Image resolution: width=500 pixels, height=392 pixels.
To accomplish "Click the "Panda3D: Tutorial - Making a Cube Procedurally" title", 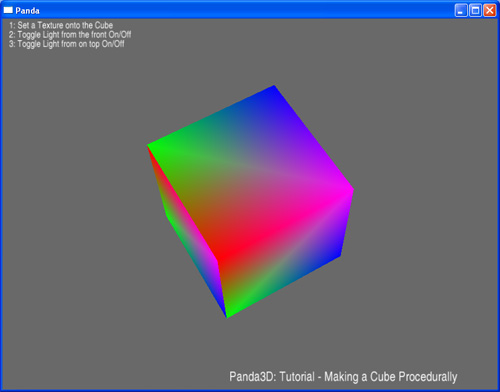I will coord(343,377).
